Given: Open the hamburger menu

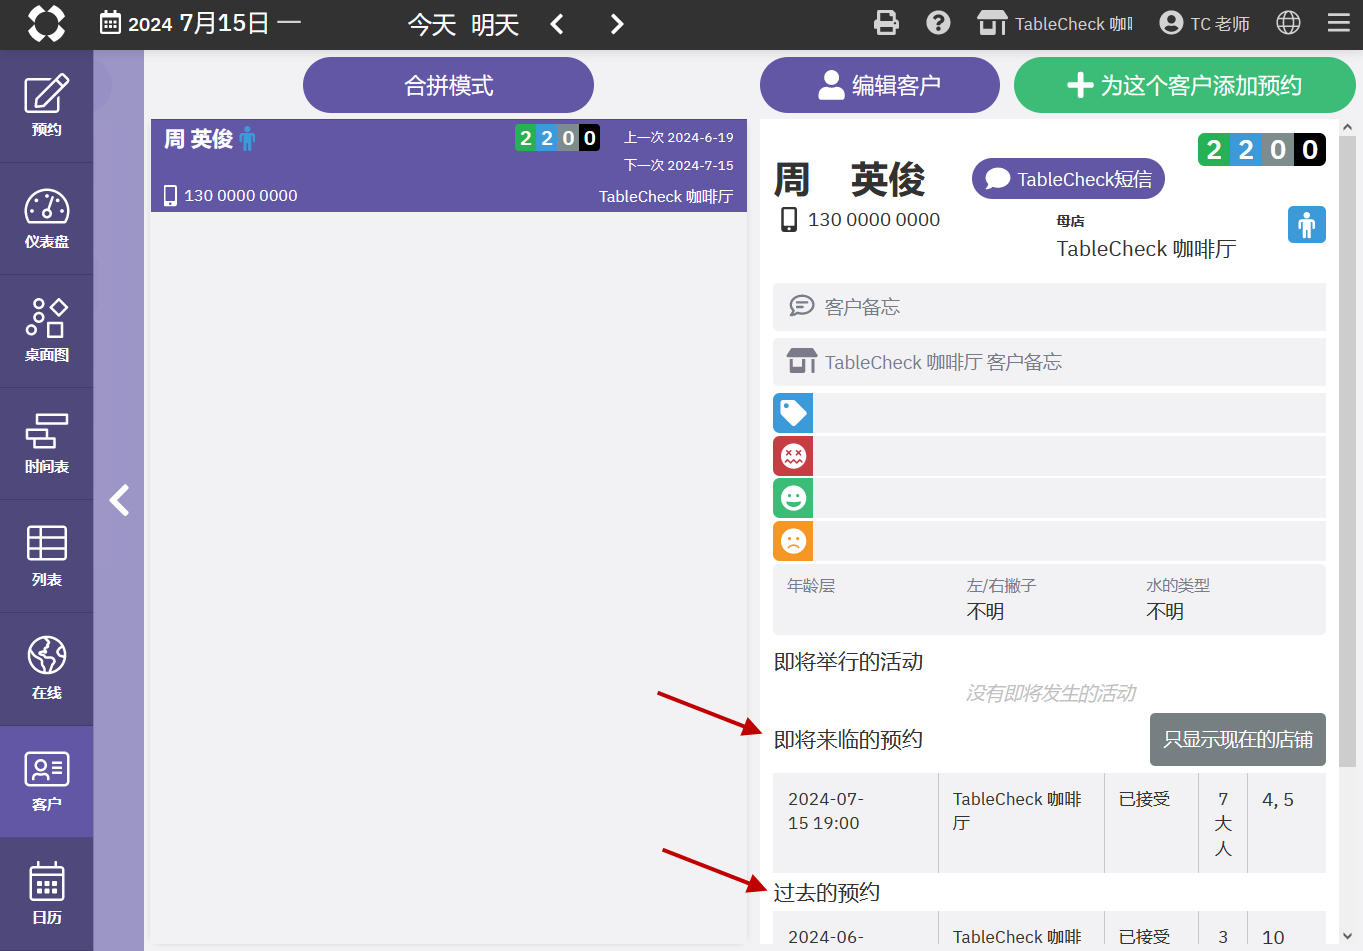Looking at the screenshot, I should pyautogui.click(x=1339, y=23).
